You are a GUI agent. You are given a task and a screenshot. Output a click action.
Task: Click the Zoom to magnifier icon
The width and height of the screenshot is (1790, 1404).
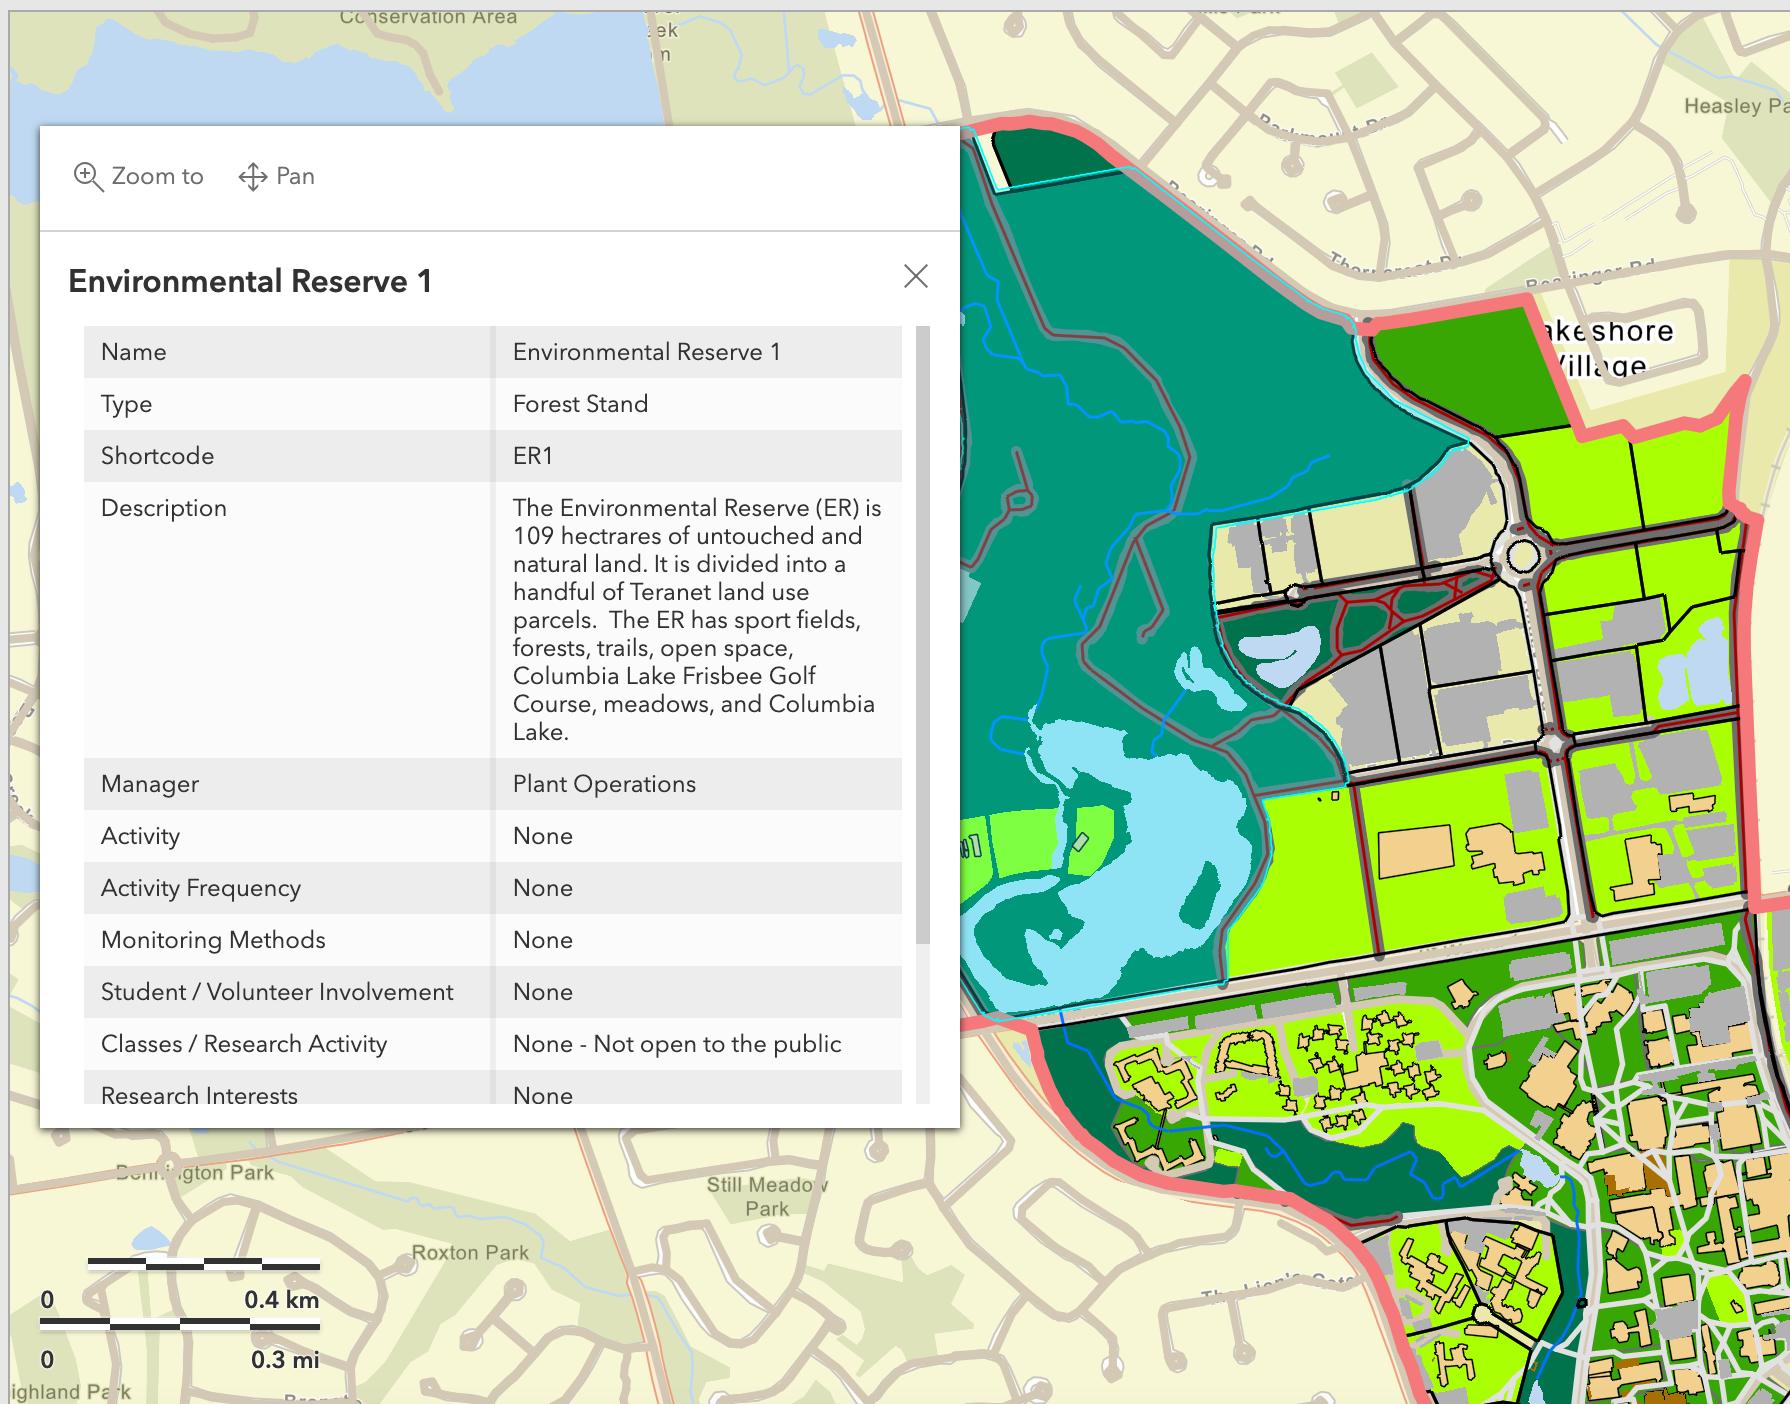[88, 177]
